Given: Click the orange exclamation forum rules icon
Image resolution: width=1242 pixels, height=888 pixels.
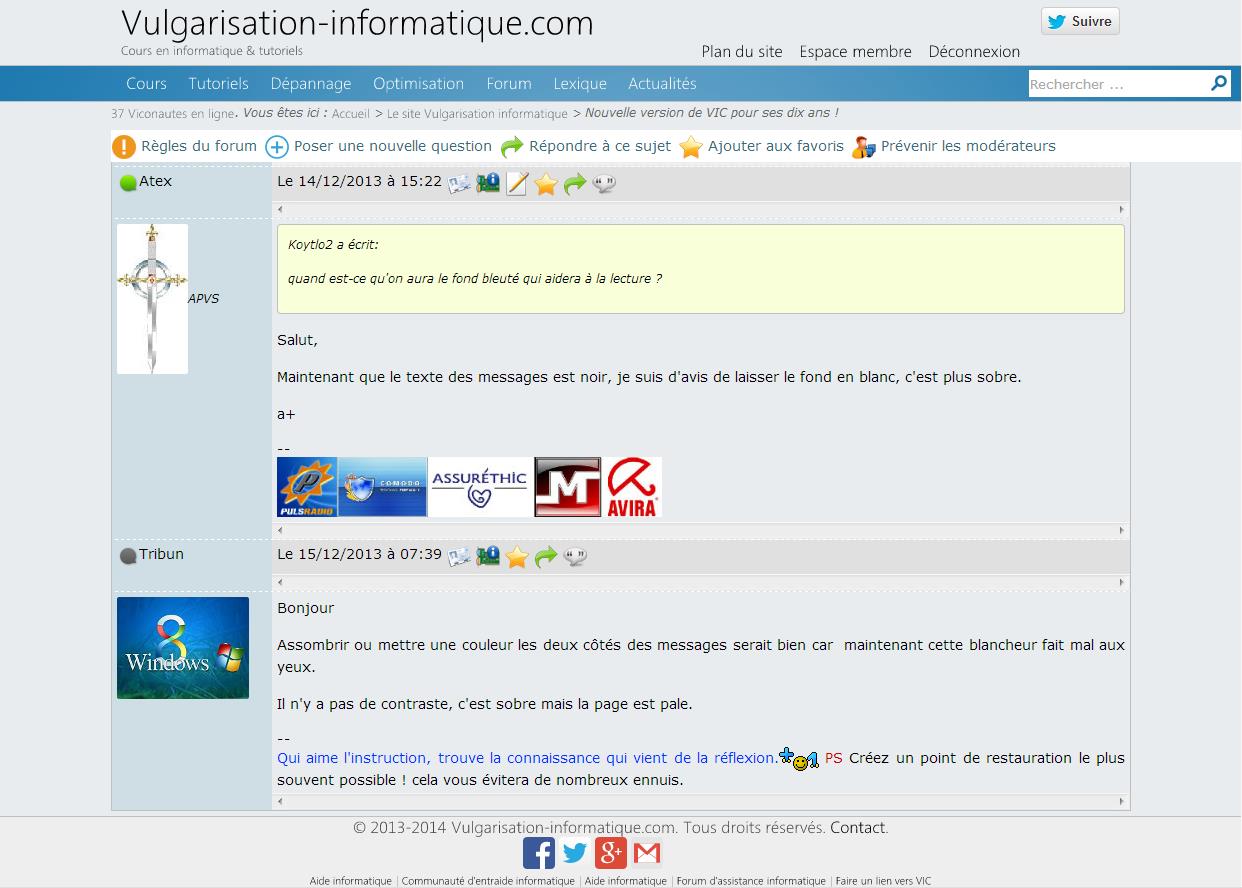Looking at the screenshot, I should pyautogui.click(x=124, y=147).
